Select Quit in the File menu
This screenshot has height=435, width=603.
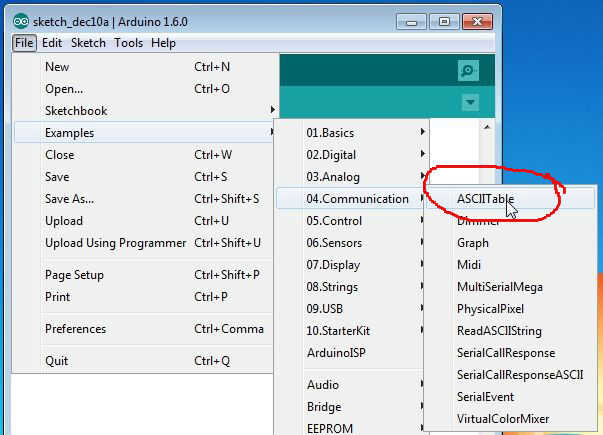(143, 361)
